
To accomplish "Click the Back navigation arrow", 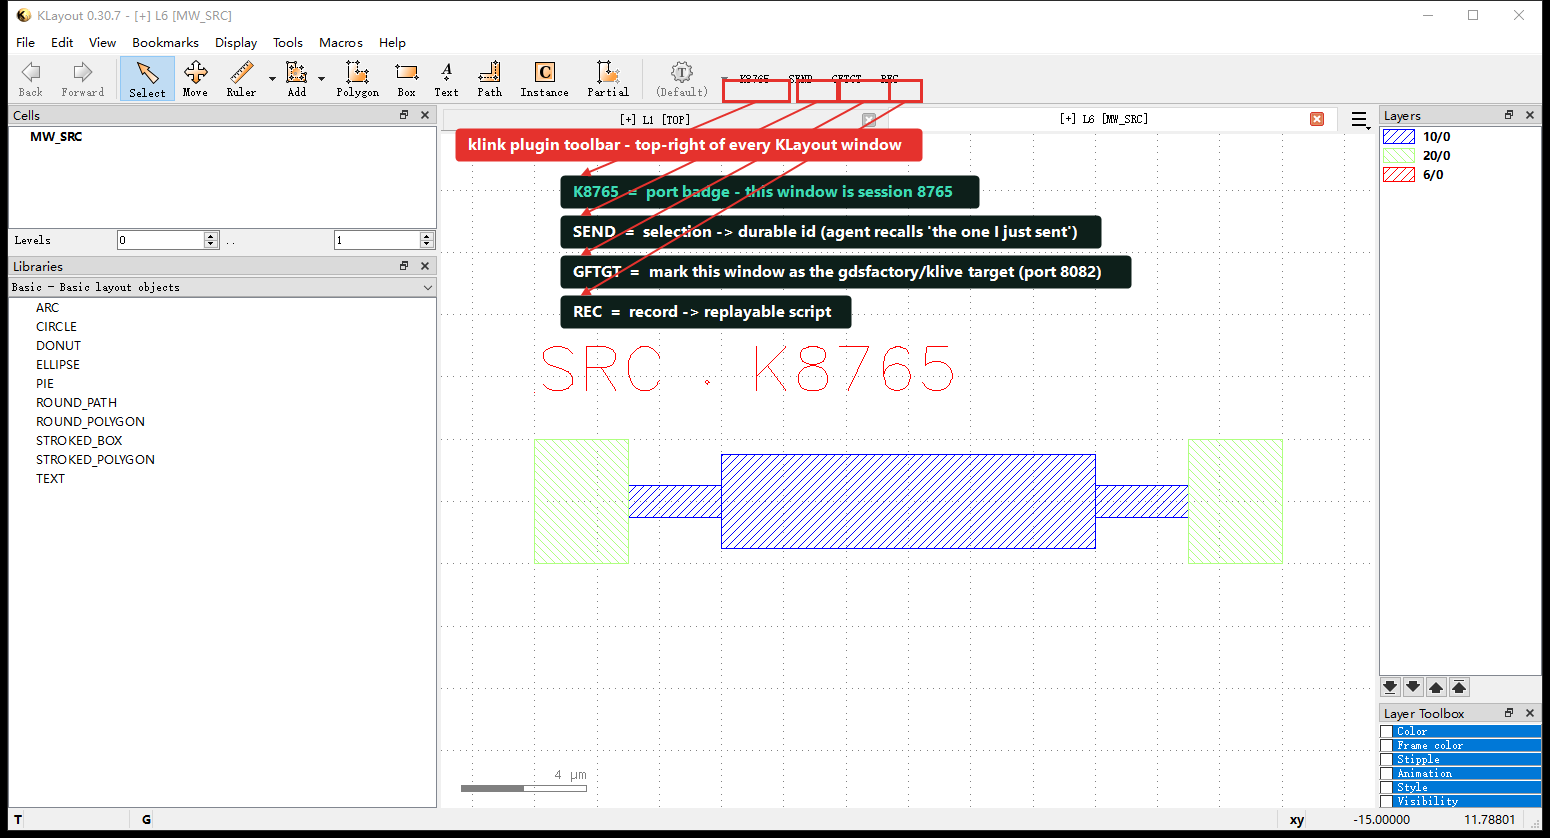I will [x=31, y=79].
